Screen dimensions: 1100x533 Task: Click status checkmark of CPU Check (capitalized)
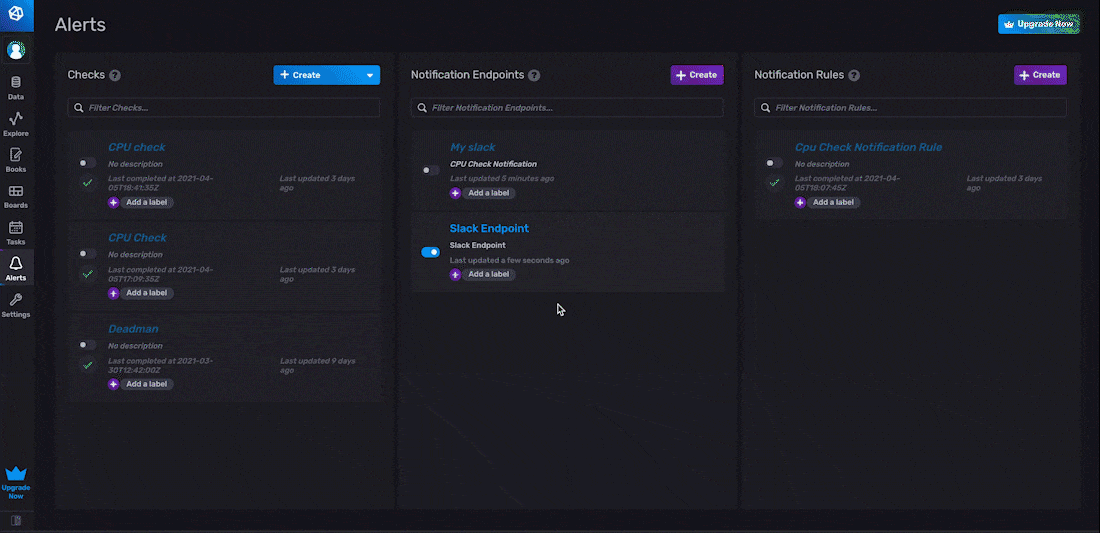(87, 274)
